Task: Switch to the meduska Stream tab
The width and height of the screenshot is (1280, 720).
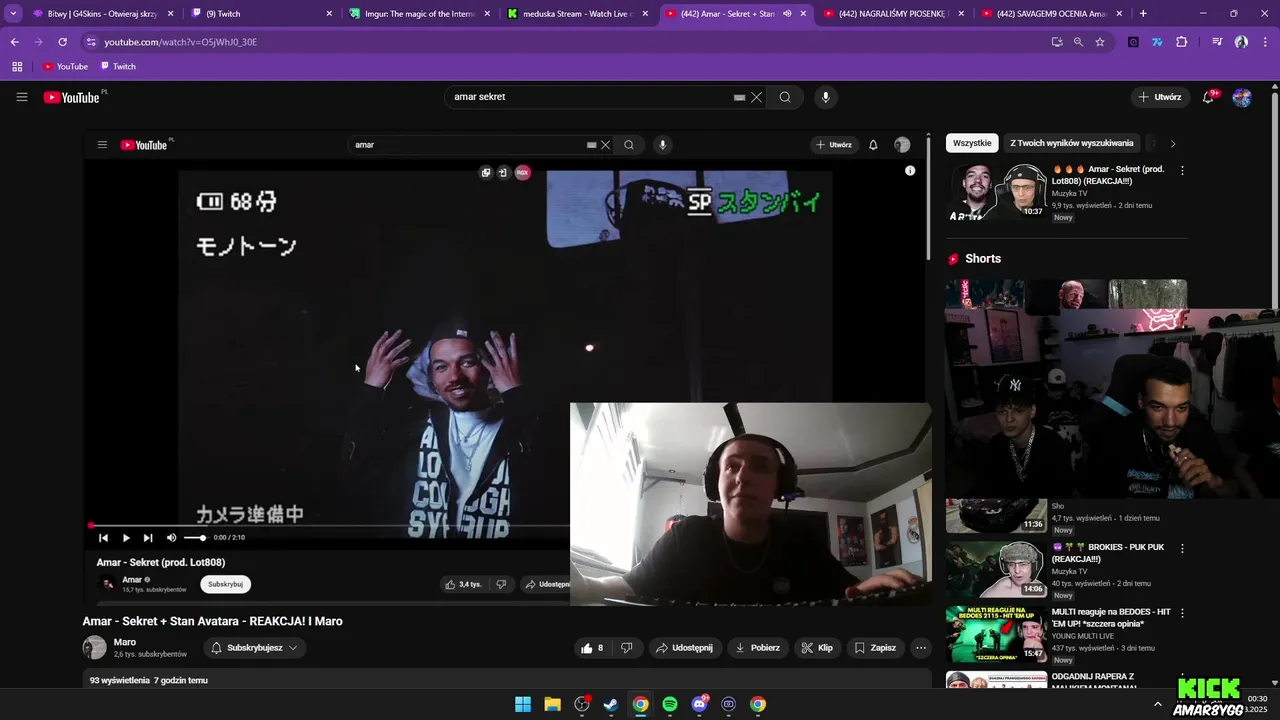Action: pos(578,14)
